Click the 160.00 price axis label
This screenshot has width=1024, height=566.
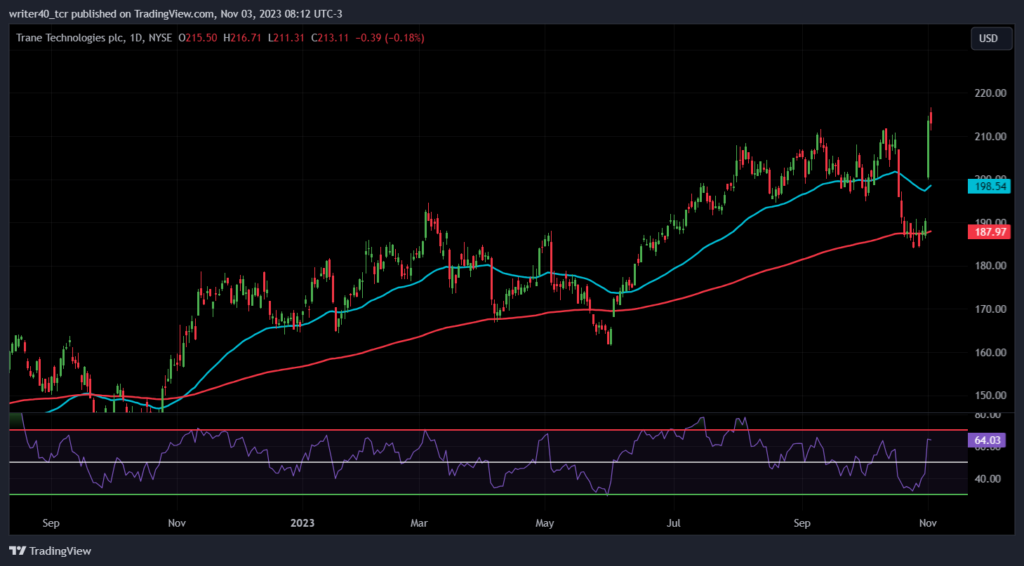click(x=990, y=353)
